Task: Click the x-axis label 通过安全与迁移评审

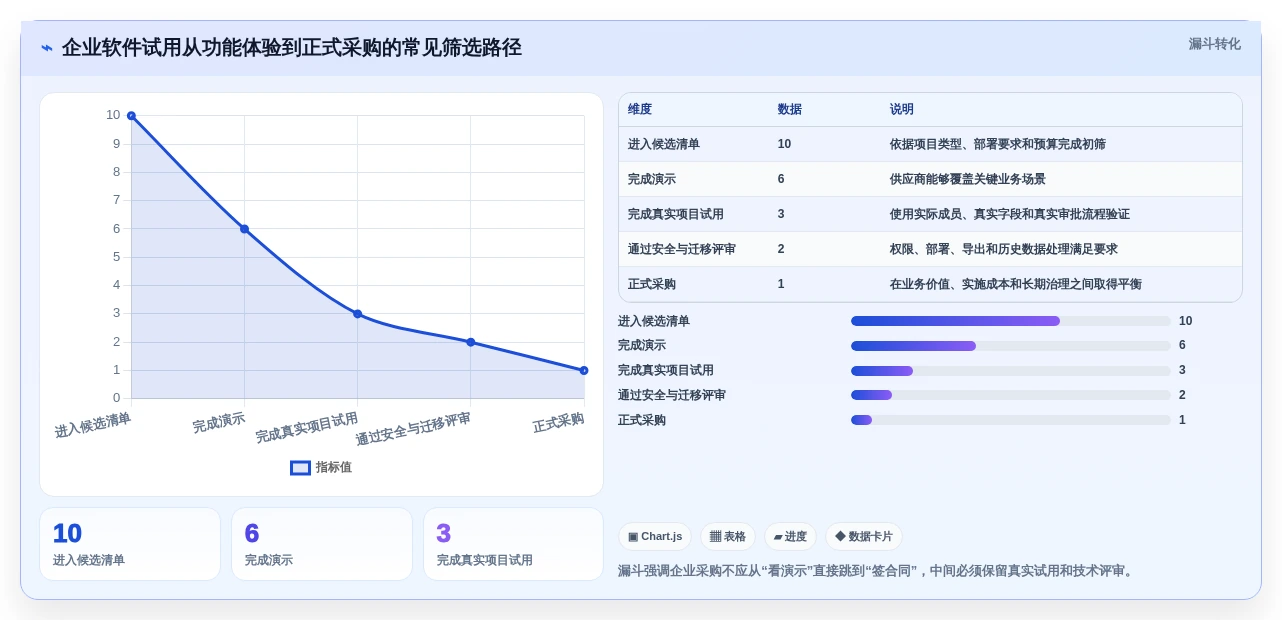Action: pos(413,429)
